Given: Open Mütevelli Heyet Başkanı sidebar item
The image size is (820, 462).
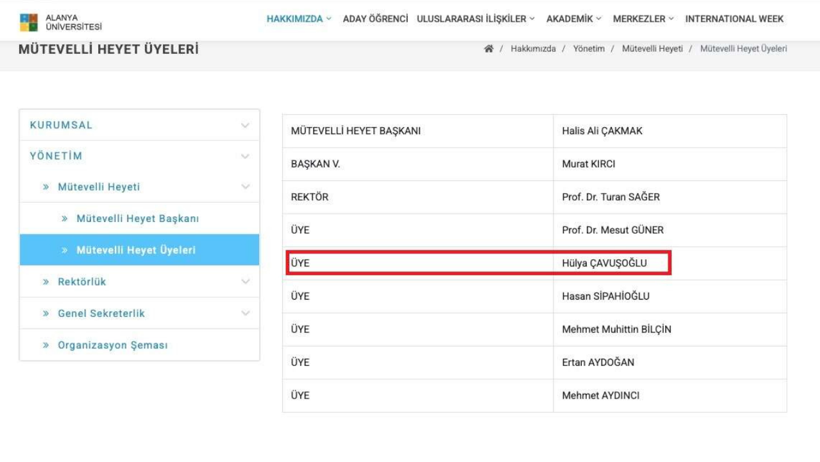Looking at the screenshot, I should [x=140, y=218].
